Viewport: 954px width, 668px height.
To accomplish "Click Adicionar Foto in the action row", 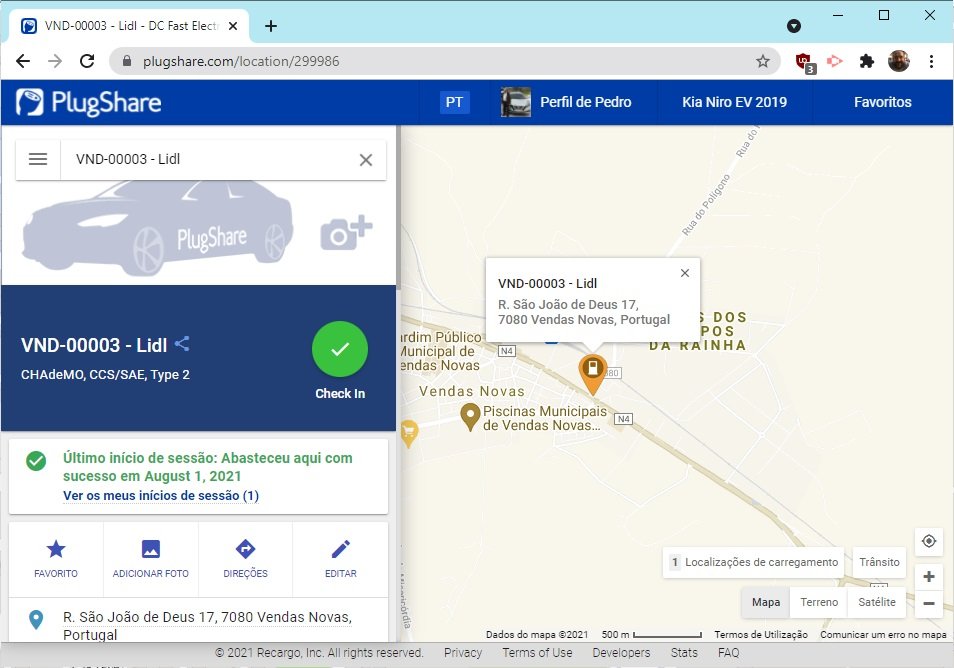I will point(151,558).
